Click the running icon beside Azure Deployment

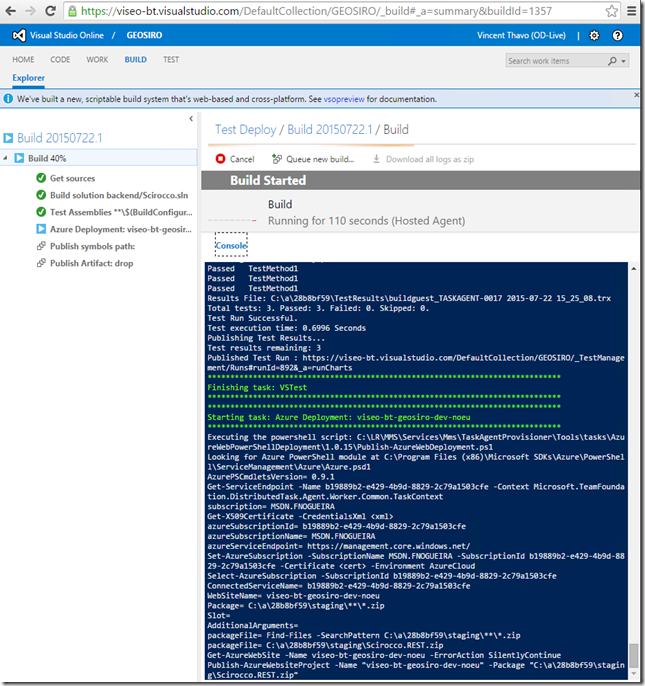click(41, 229)
